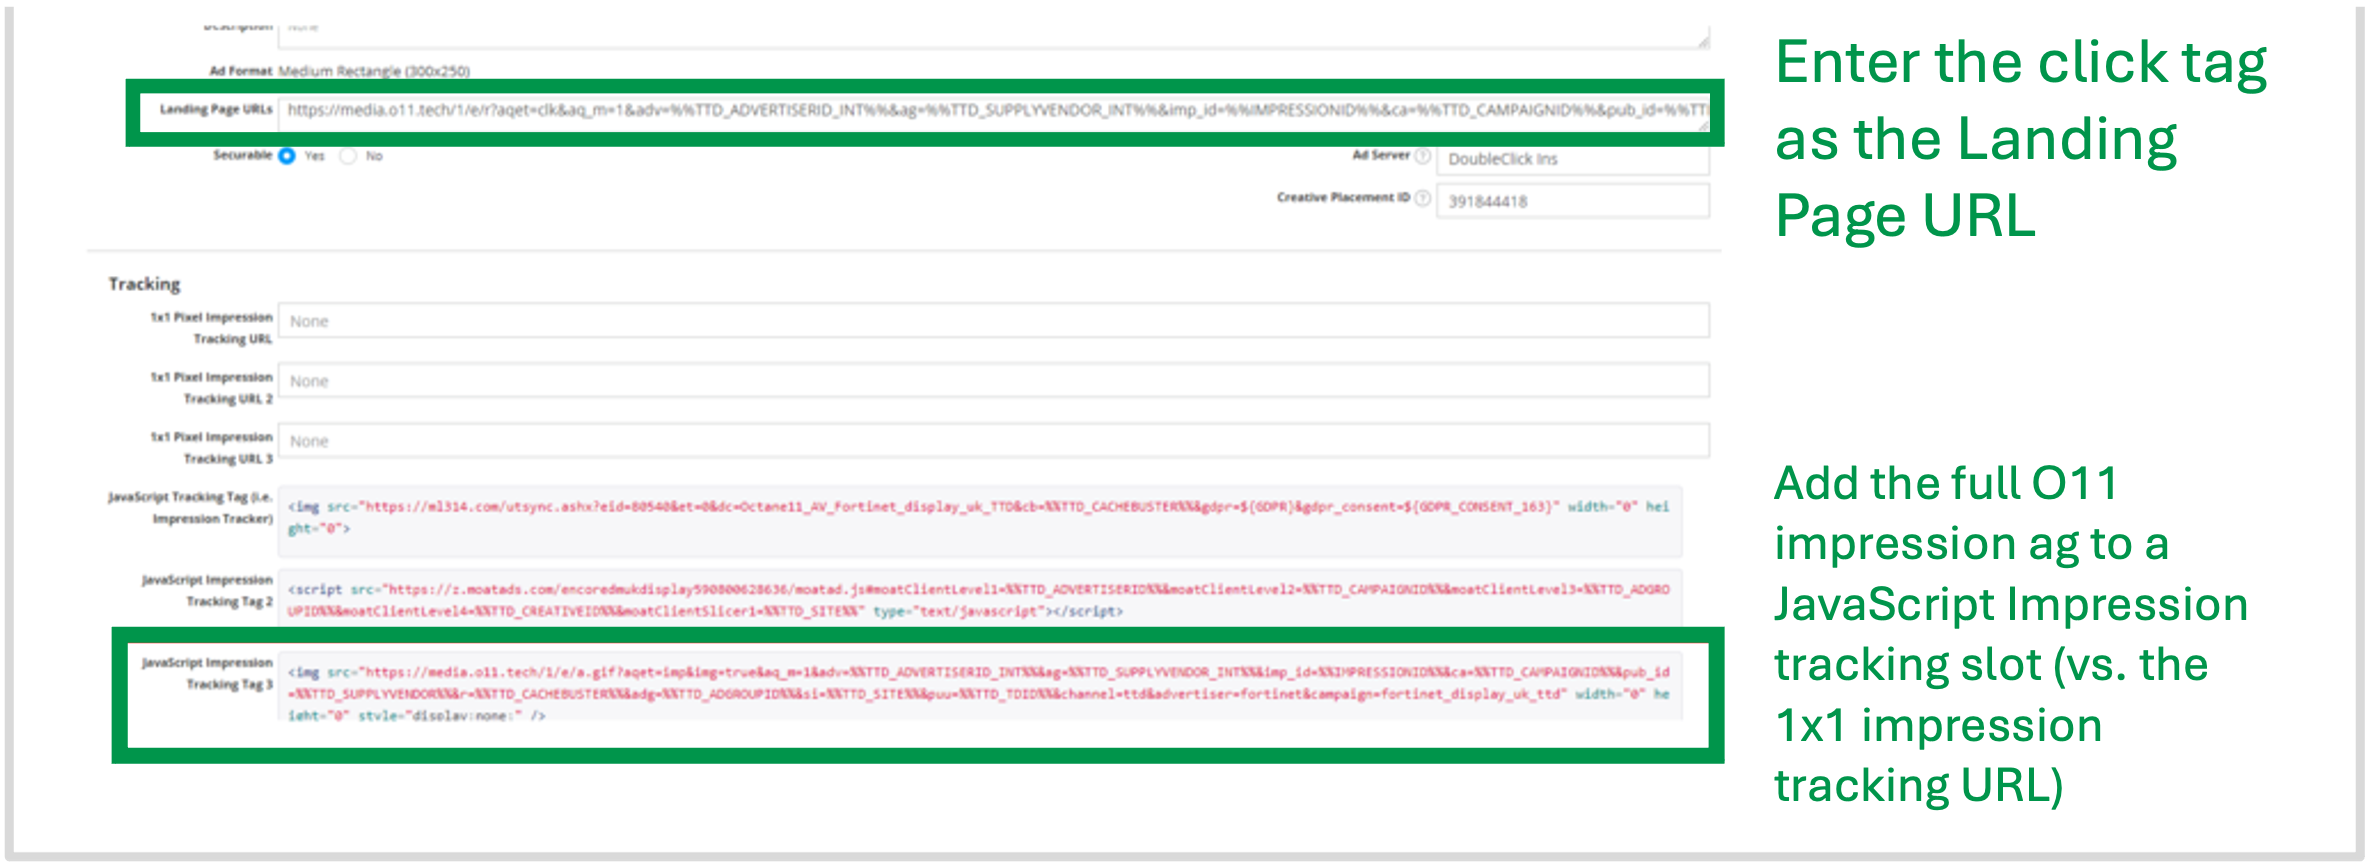Click the Landing Page URLs input field
Viewport: 2369px width, 866px height.
pos(994,113)
